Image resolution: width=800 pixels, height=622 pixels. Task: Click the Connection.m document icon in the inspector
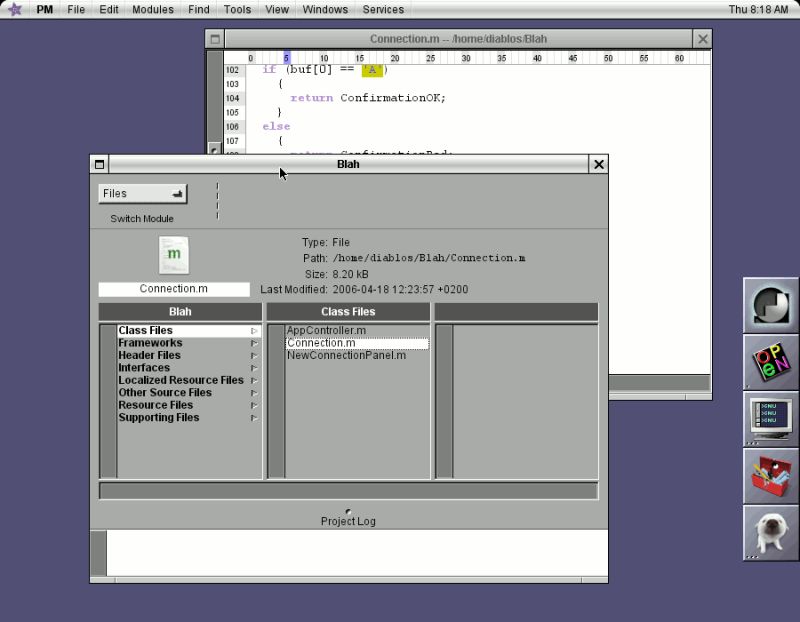(x=173, y=256)
